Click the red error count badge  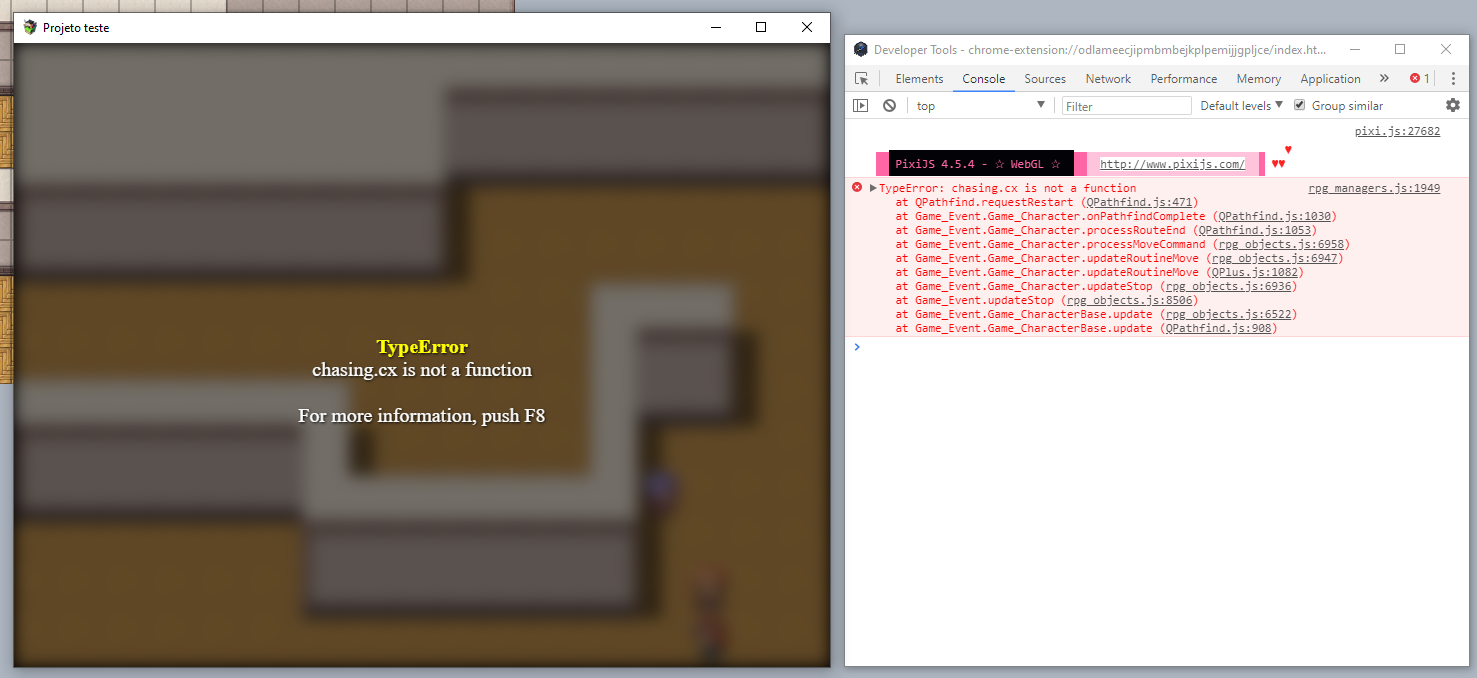[x=1420, y=78]
